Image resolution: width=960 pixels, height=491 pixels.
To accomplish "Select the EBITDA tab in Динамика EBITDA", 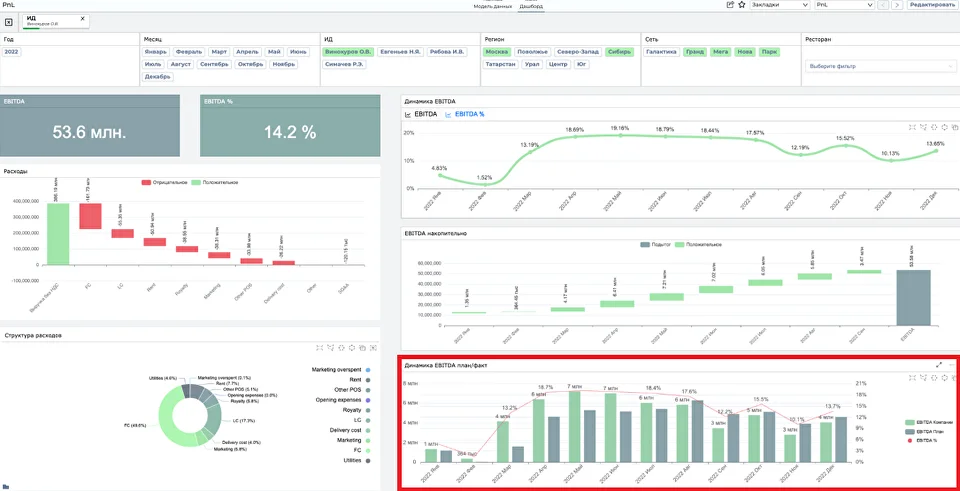I will [x=421, y=114].
